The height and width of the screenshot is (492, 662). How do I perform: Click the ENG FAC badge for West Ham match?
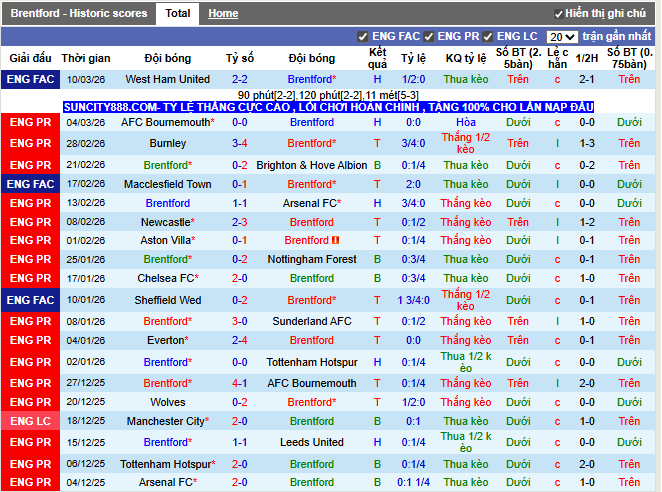tap(30, 79)
